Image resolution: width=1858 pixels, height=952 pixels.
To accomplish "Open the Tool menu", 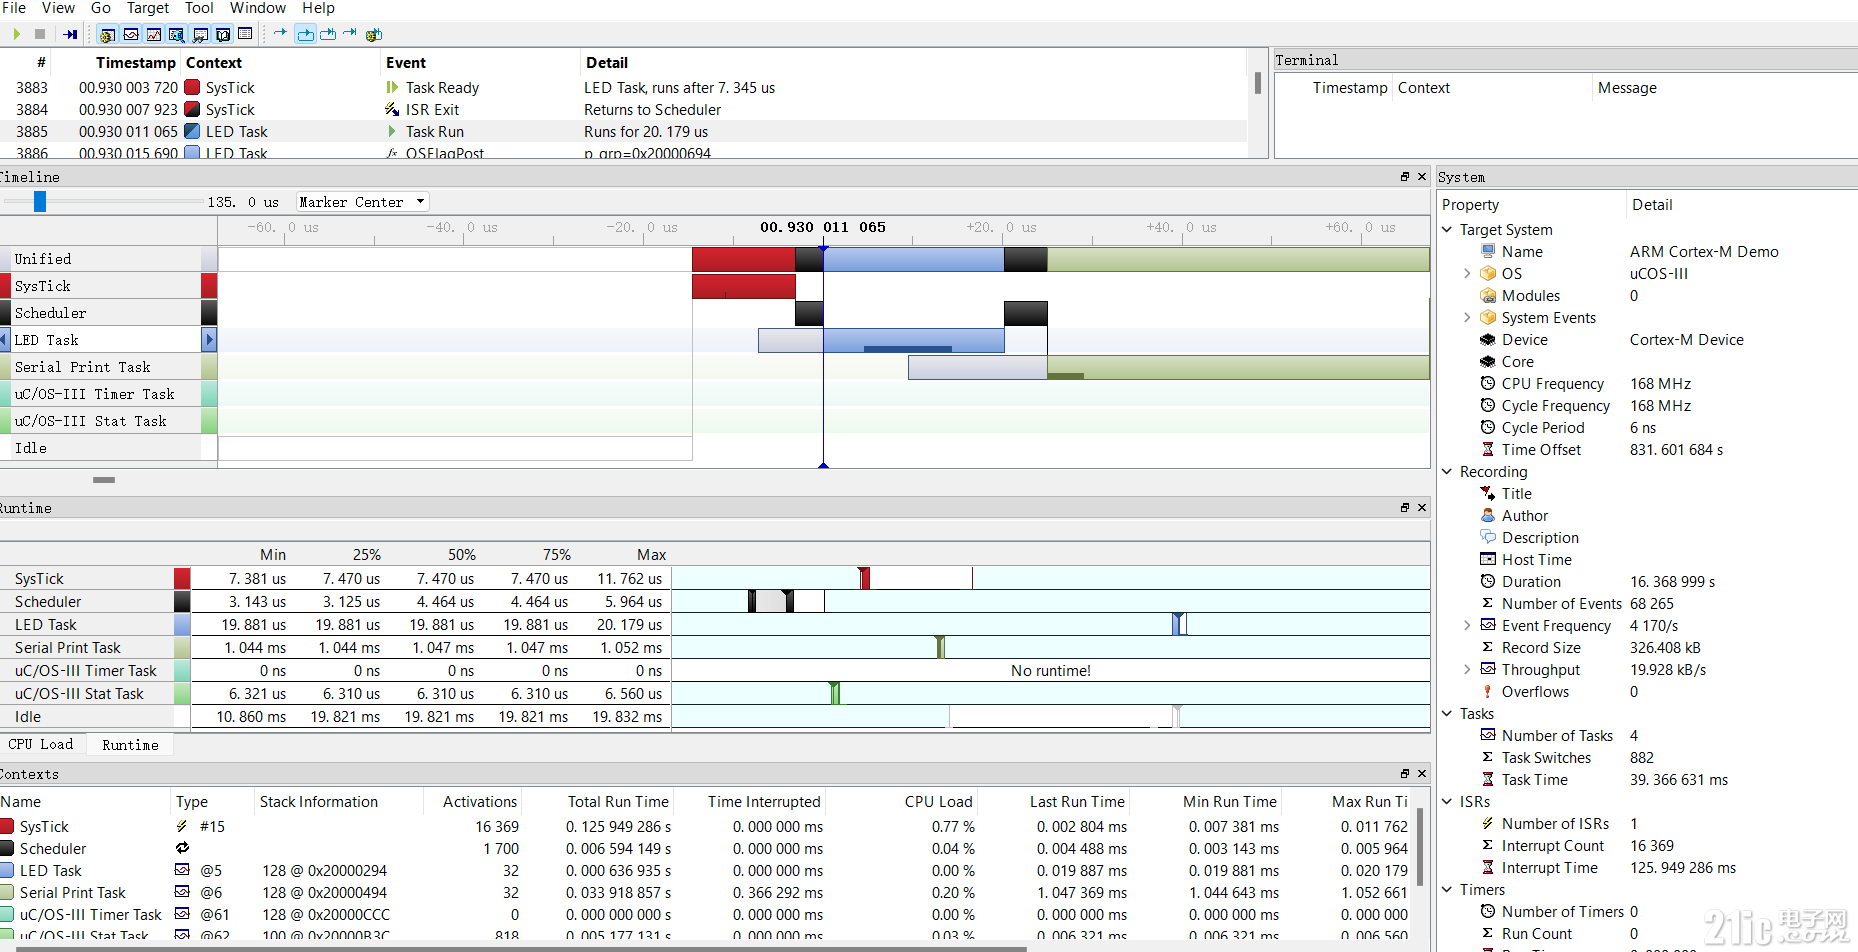I will click(199, 8).
